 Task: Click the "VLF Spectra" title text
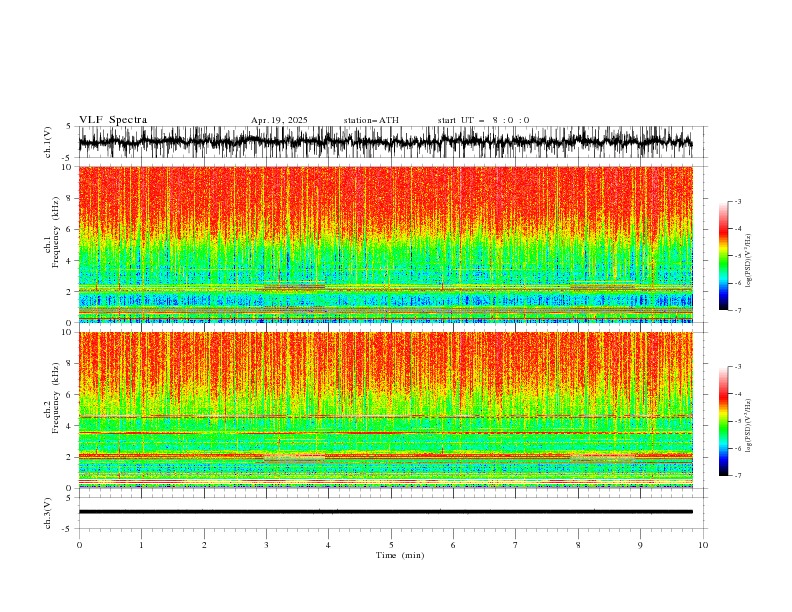[x=113, y=120]
